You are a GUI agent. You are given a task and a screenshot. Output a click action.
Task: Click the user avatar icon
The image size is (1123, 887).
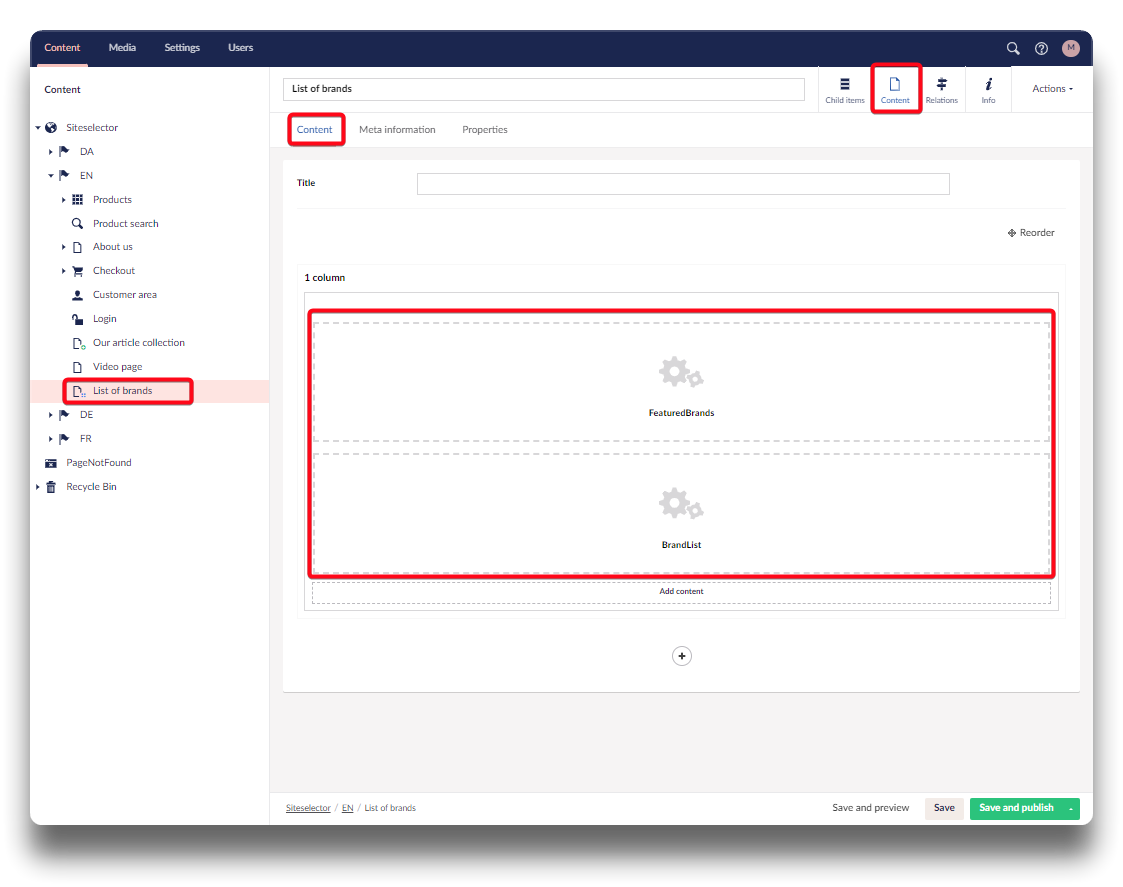click(x=1071, y=48)
